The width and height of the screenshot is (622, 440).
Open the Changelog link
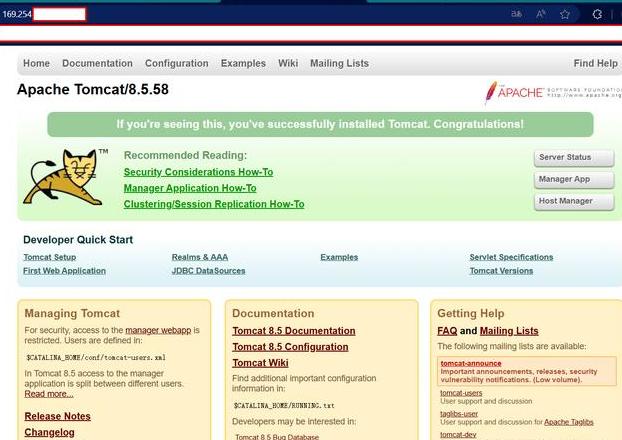(x=50, y=432)
